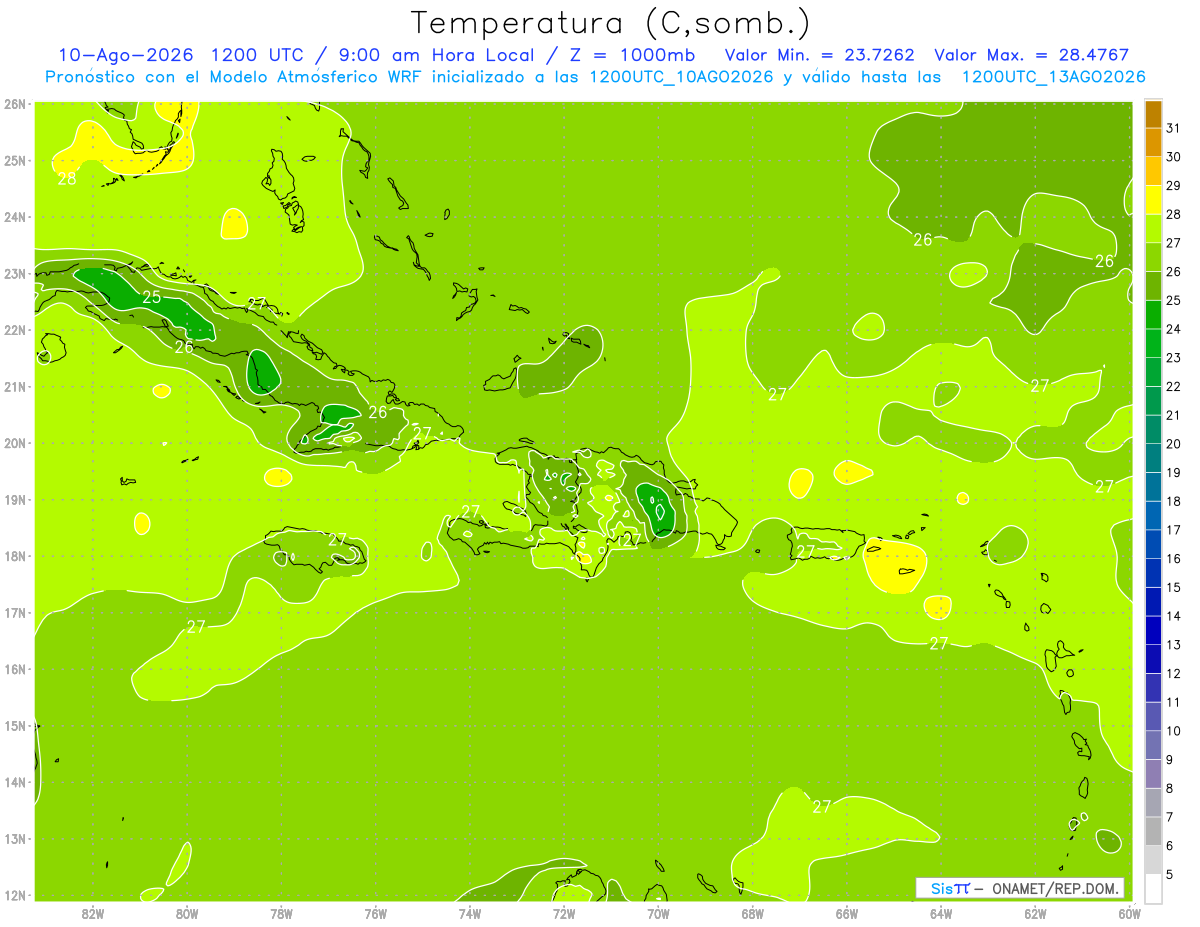Screen dimensions: 1200x927
Task: Click the '80W' longitude label
Action: (x=187, y=912)
